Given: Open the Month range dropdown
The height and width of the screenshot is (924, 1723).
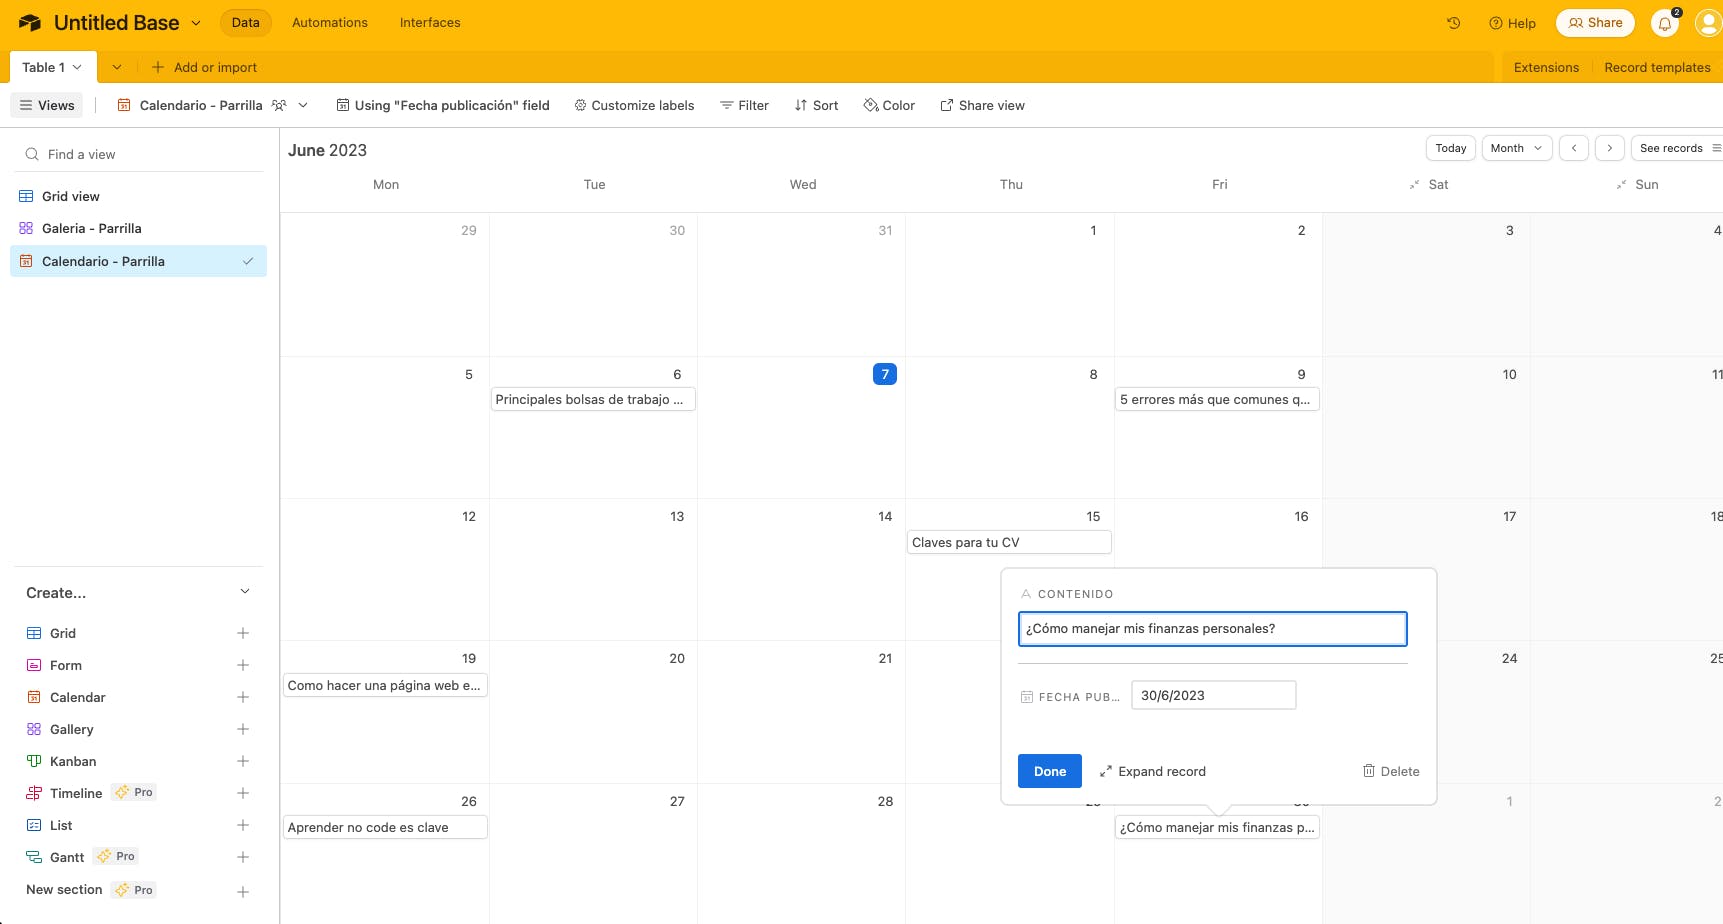Looking at the screenshot, I should tap(1517, 148).
